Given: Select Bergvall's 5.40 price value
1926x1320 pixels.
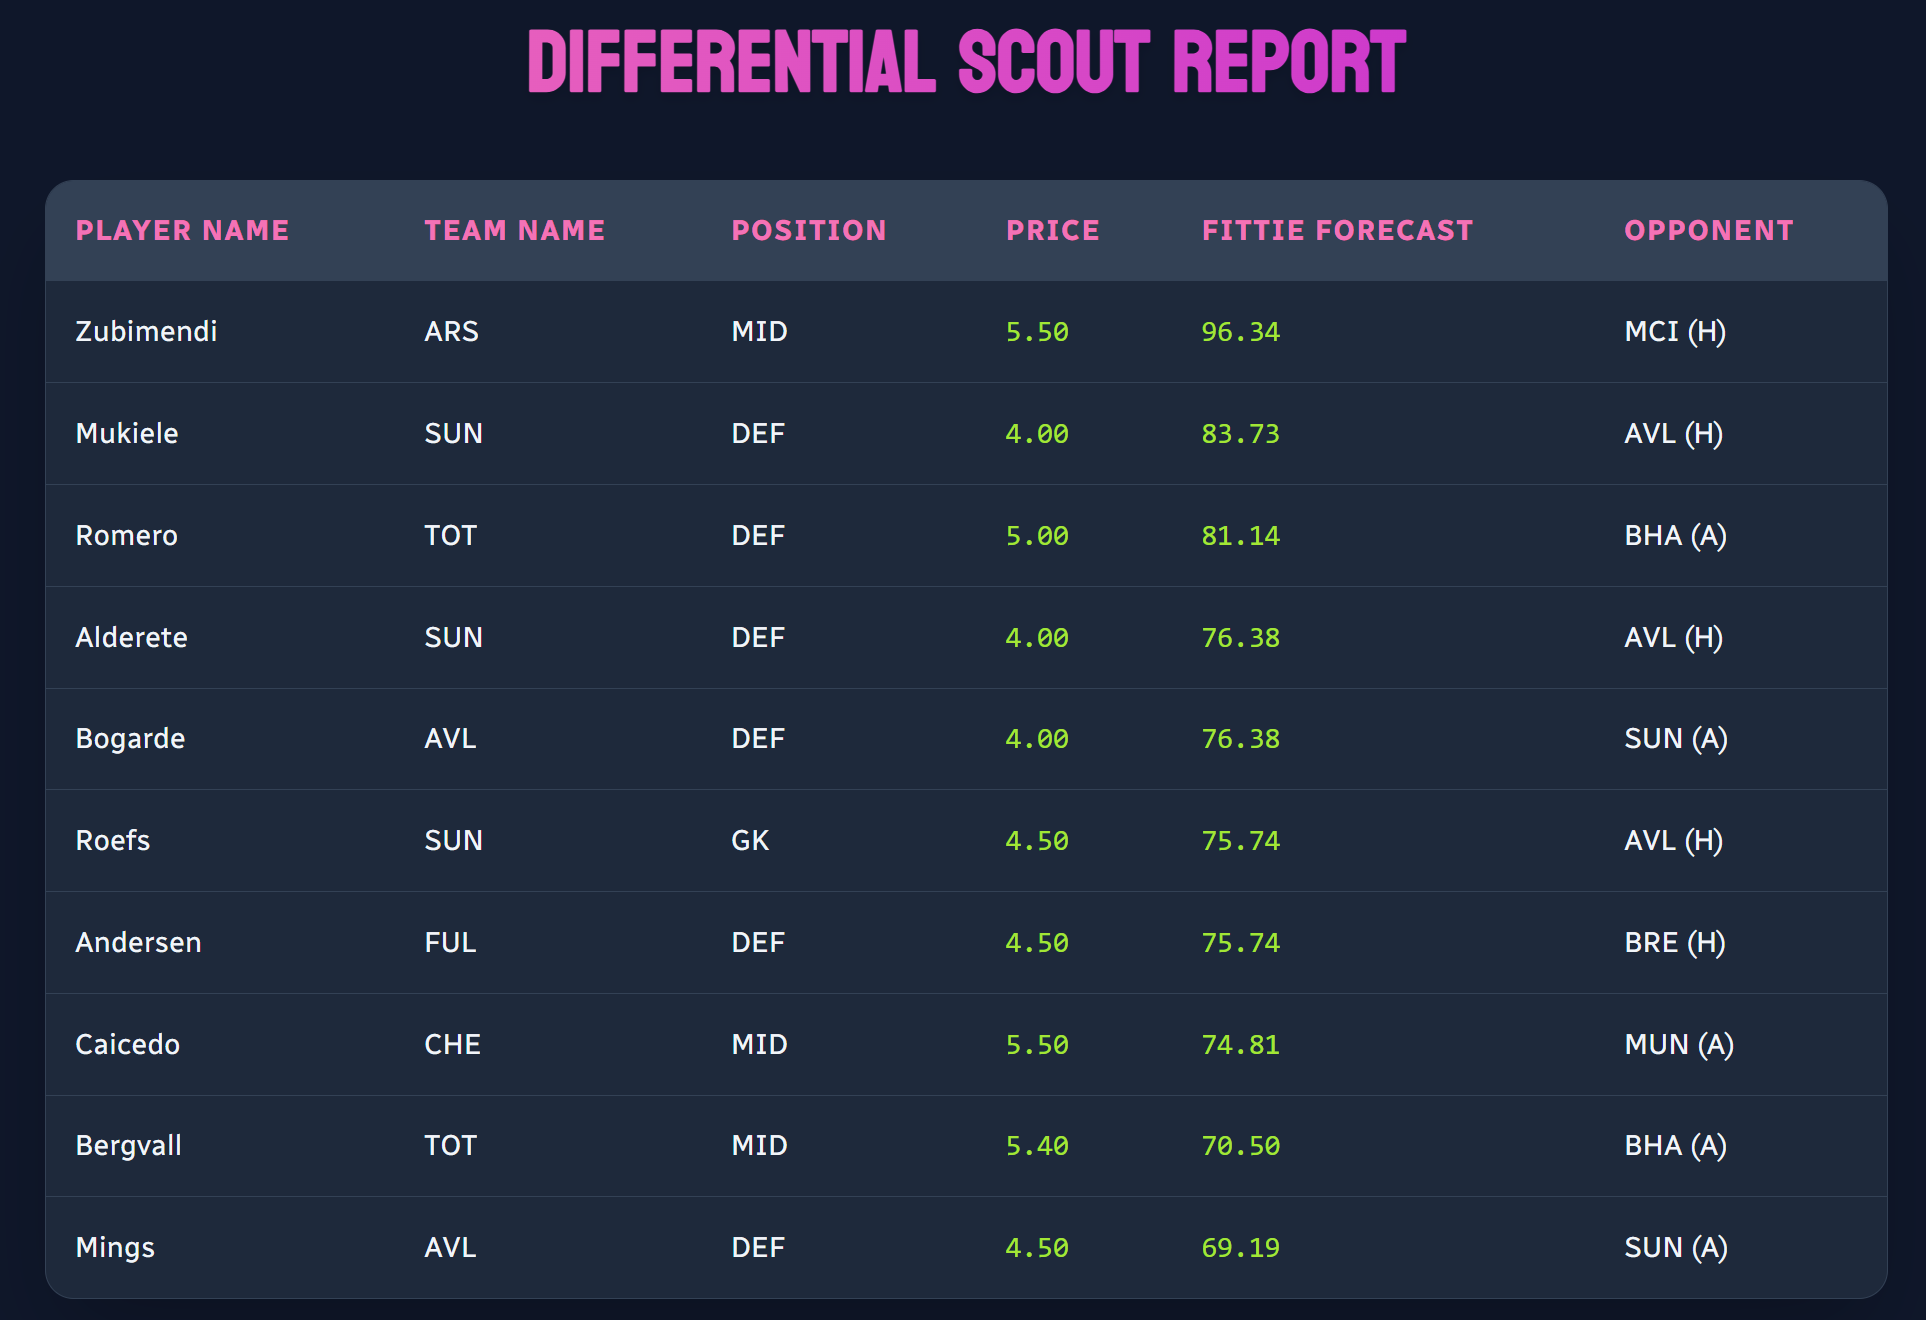Looking at the screenshot, I should 1036,1146.
